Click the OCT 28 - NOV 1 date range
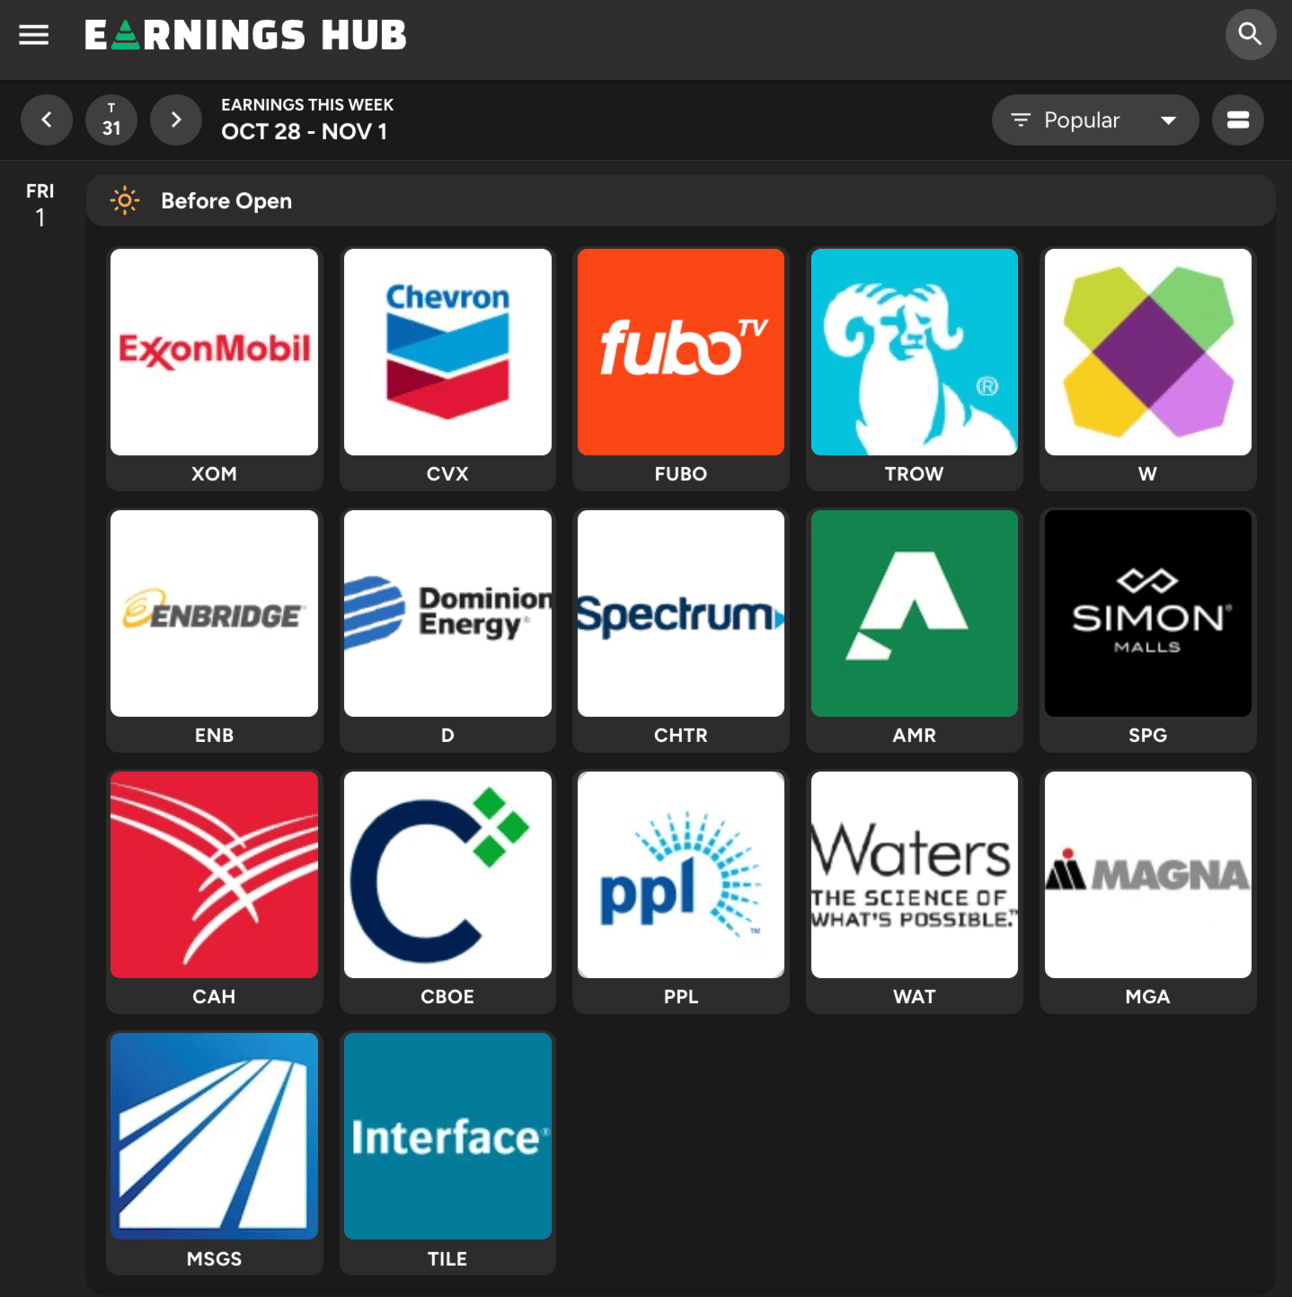 304,132
